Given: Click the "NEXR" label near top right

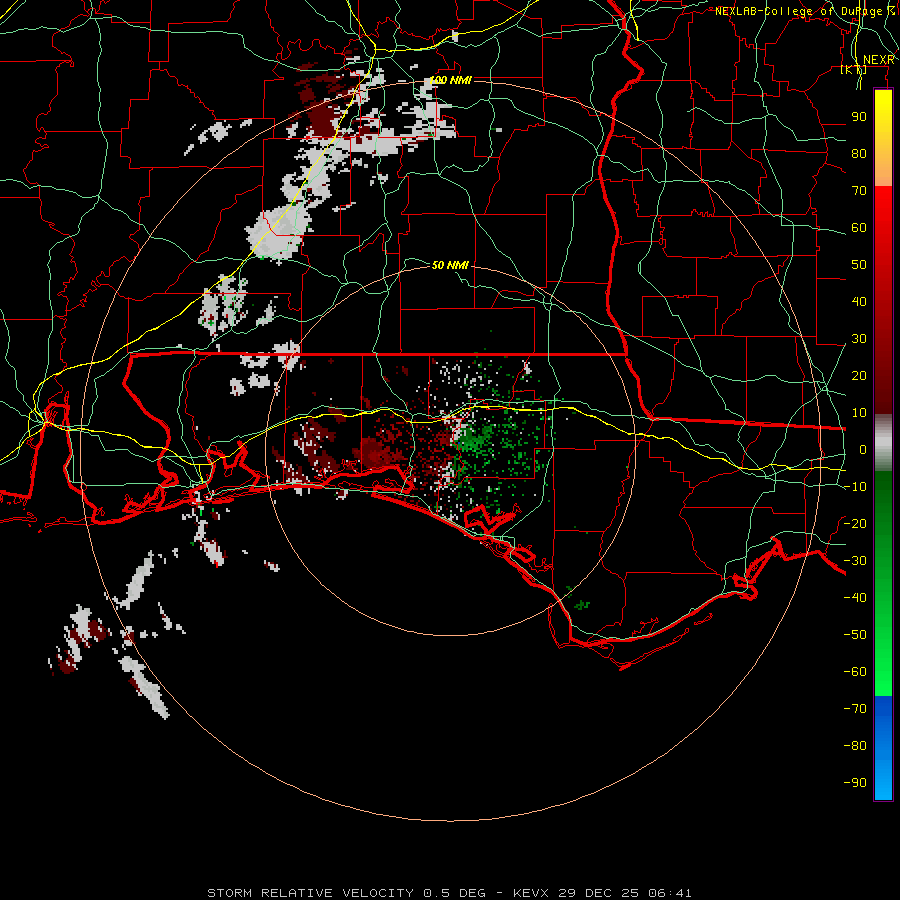Looking at the screenshot, I should point(879,60).
